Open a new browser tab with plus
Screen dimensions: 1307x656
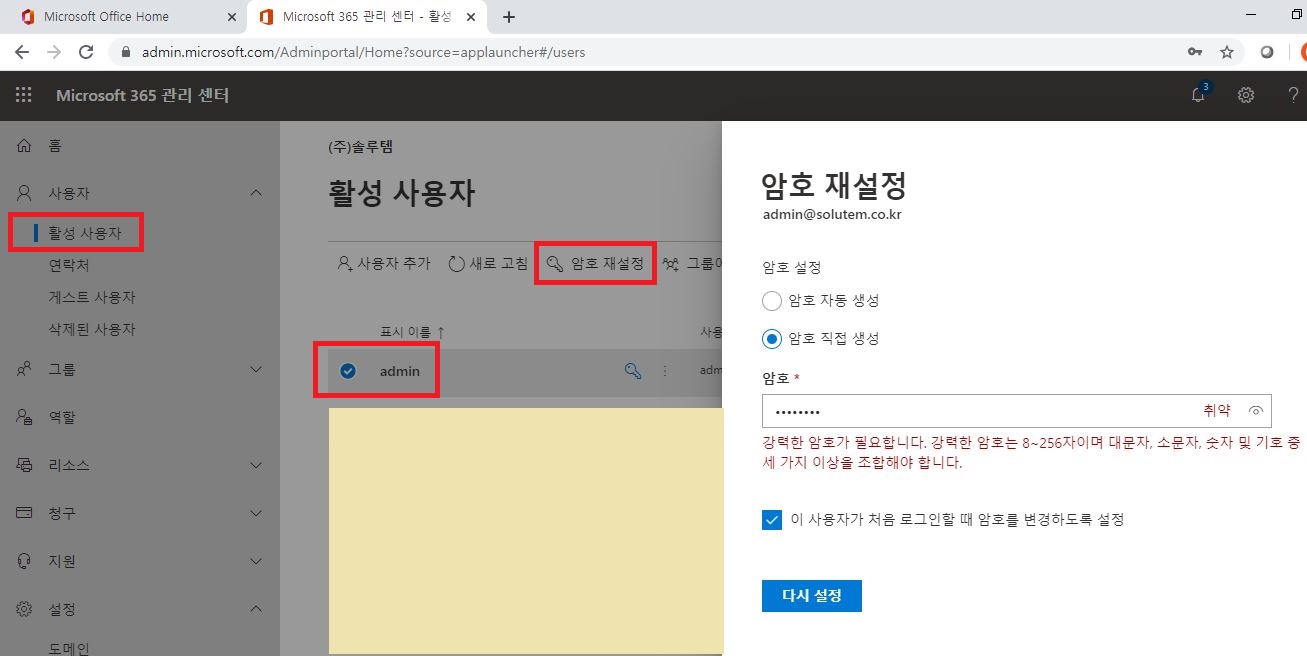[509, 17]
